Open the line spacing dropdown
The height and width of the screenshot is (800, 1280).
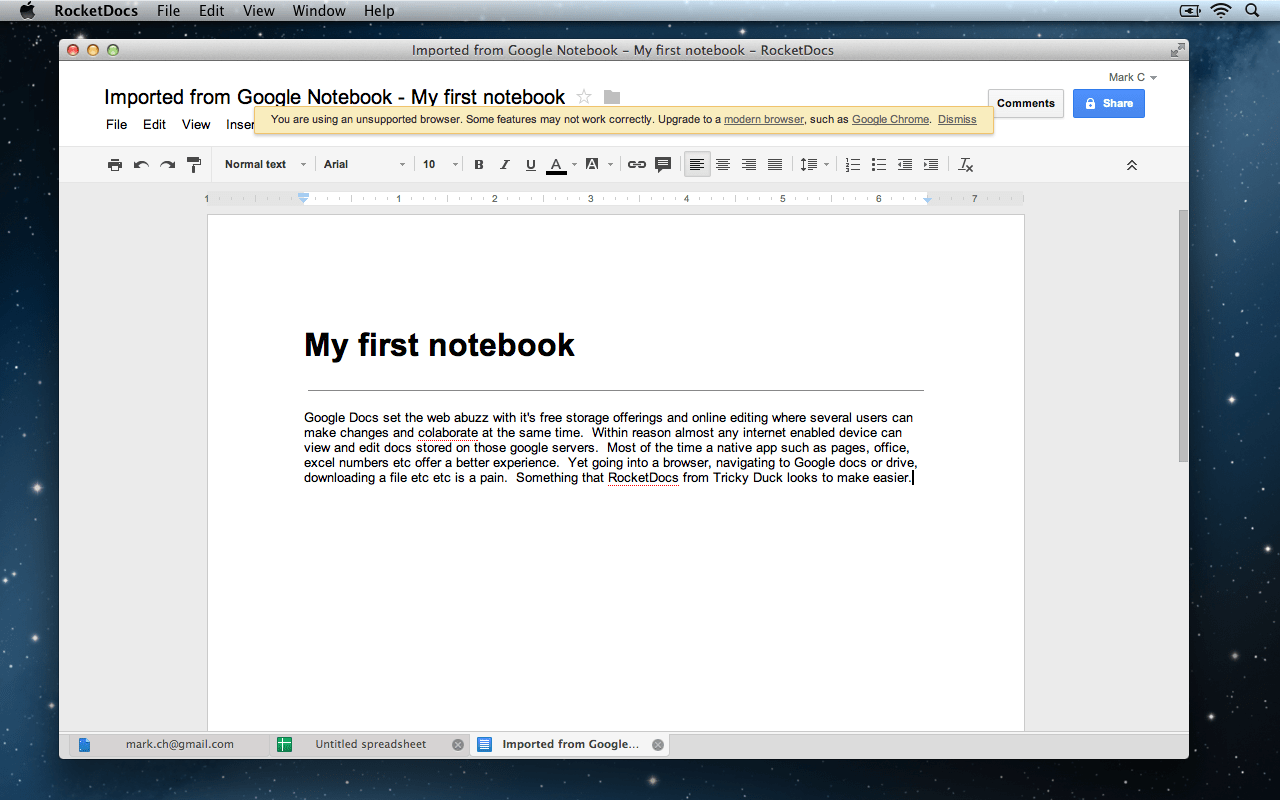click(x=813, y=165)
